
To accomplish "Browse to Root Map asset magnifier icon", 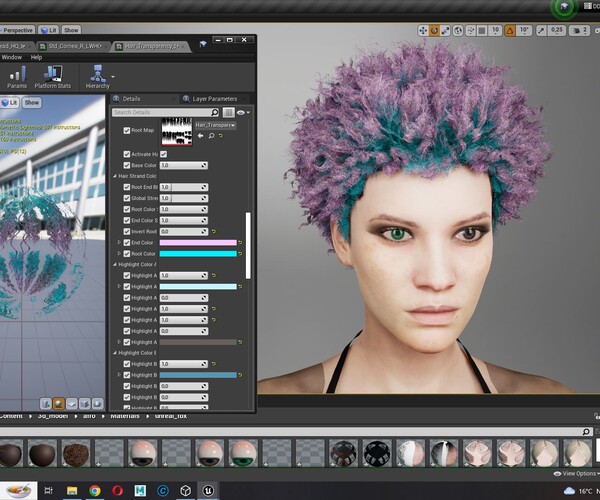I will coord(211,136).
